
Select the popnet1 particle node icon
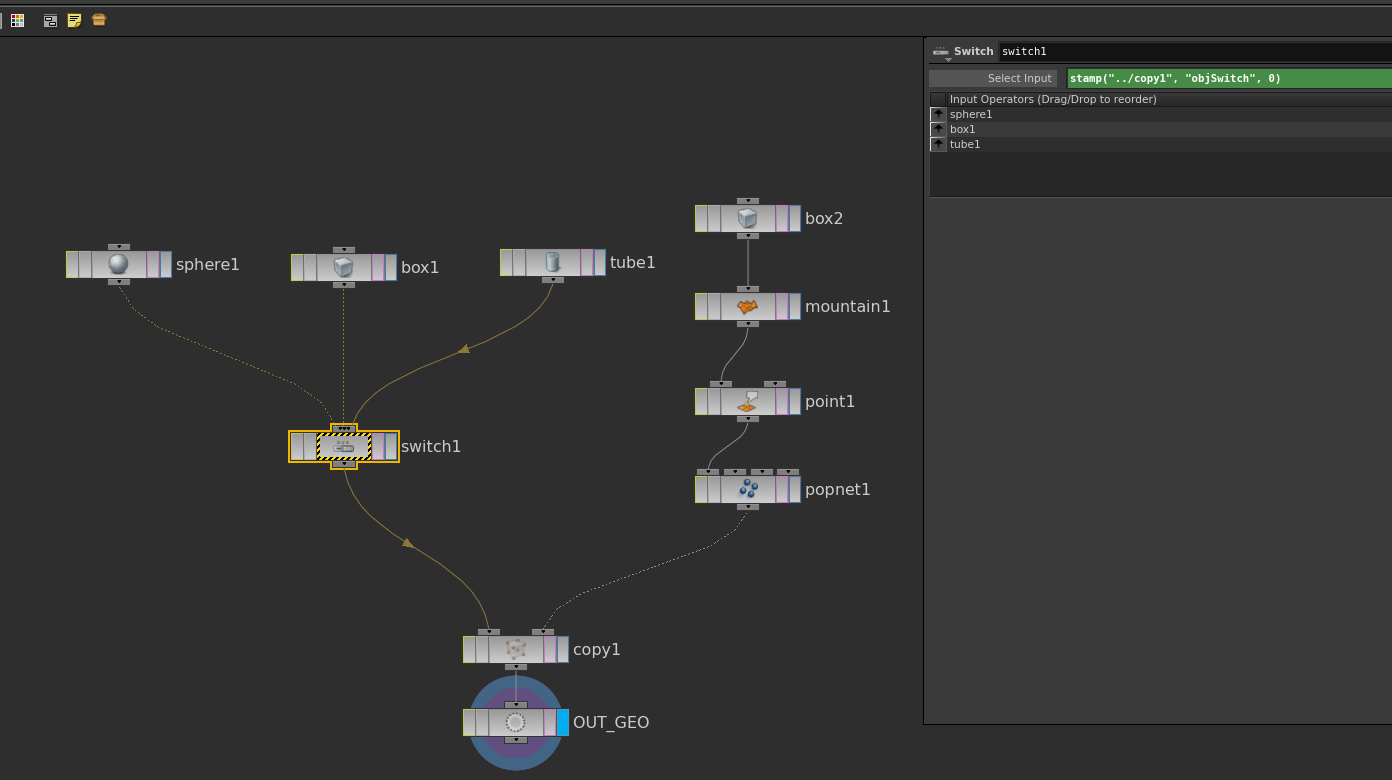747,489
